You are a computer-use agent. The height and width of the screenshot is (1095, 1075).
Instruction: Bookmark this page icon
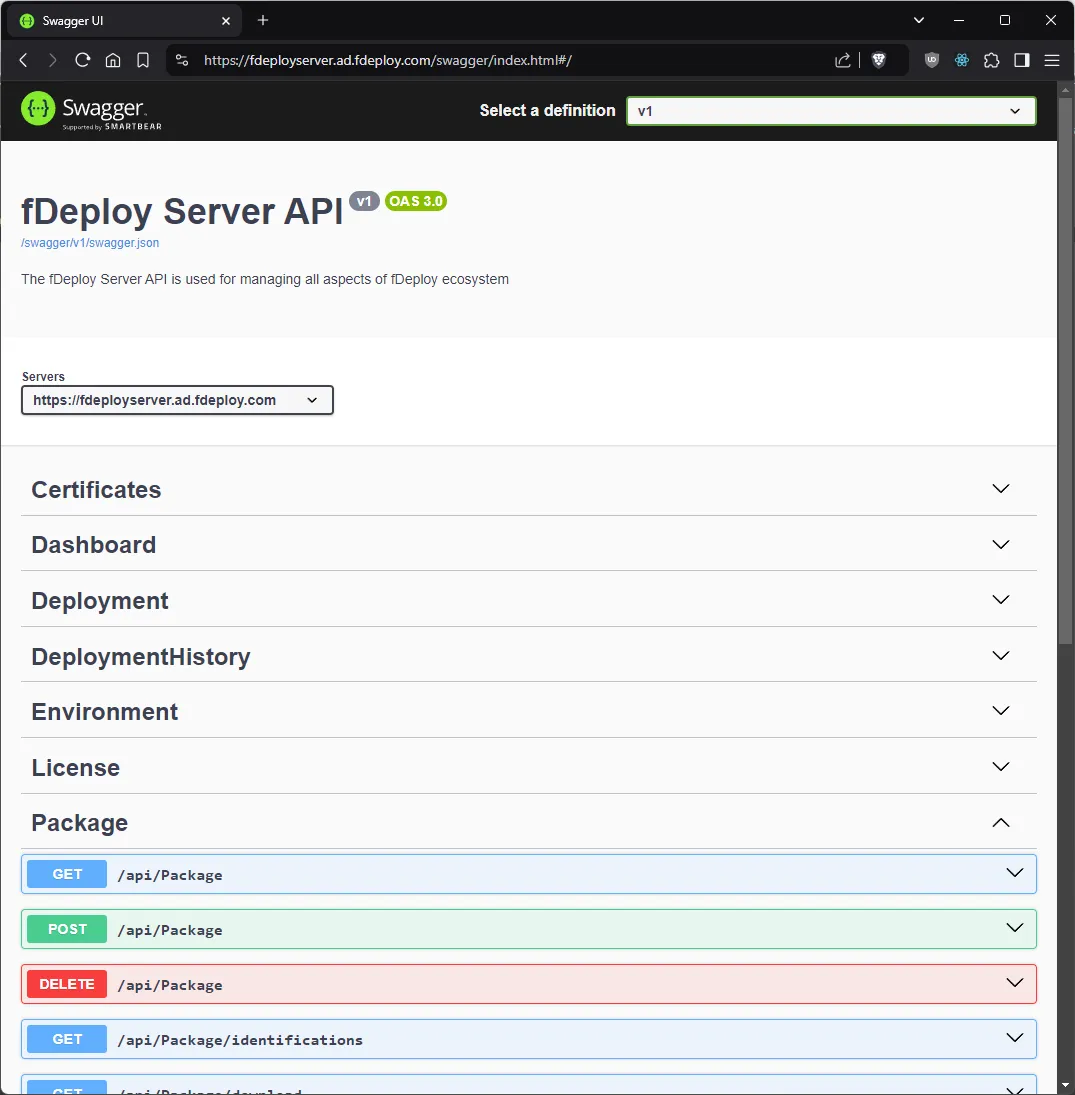point(143,60)
